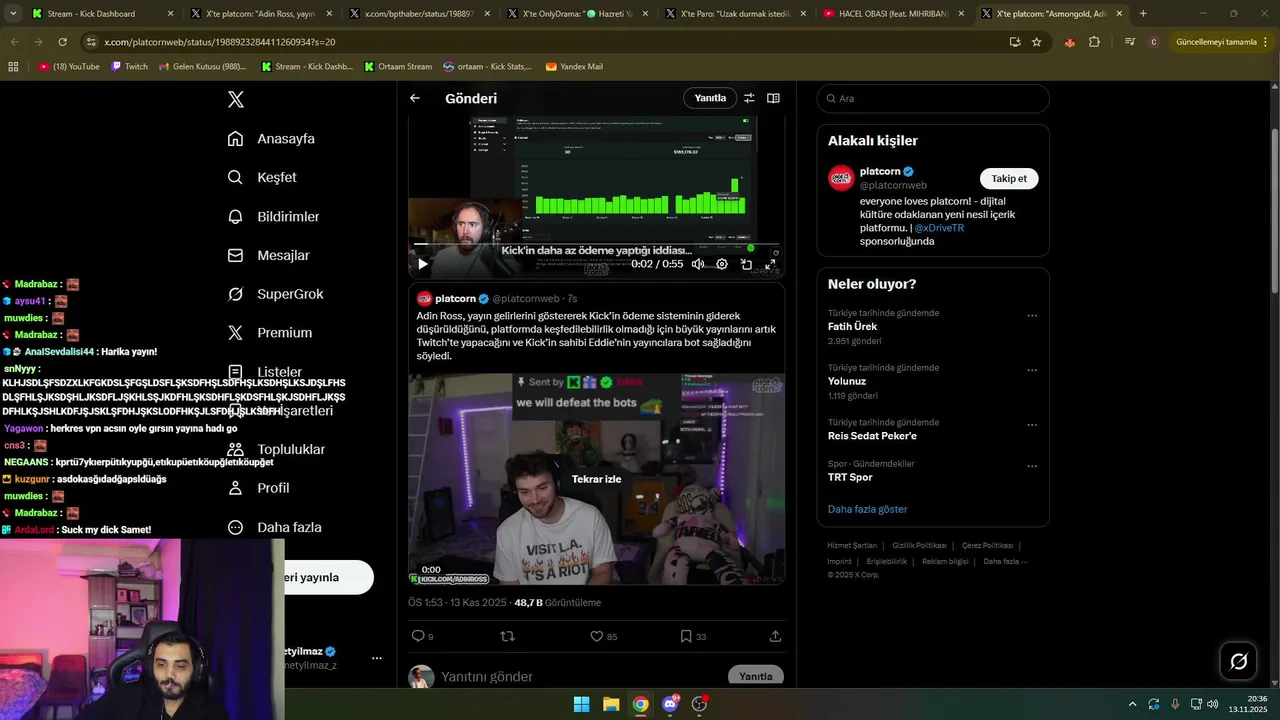1280x720 pixels.
Task: Bookmark the post
Action: coord(686,636)
